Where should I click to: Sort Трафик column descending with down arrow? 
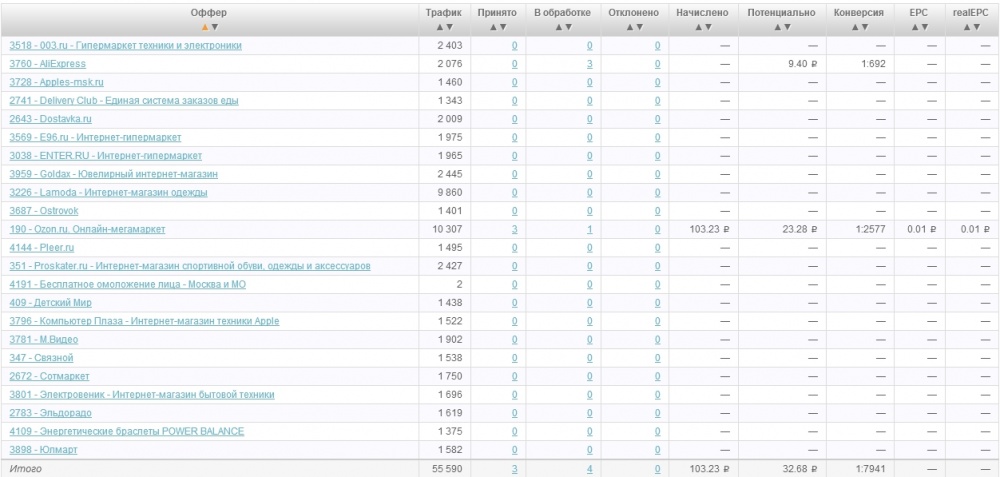(x=450, y=27)
